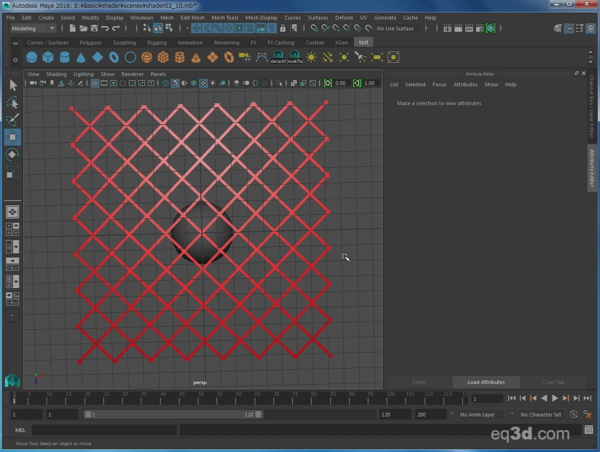This screenshot has width=600, height=452.
Task: Open the No Anim Layer dropdown
Action: click(x=482, y=414)
